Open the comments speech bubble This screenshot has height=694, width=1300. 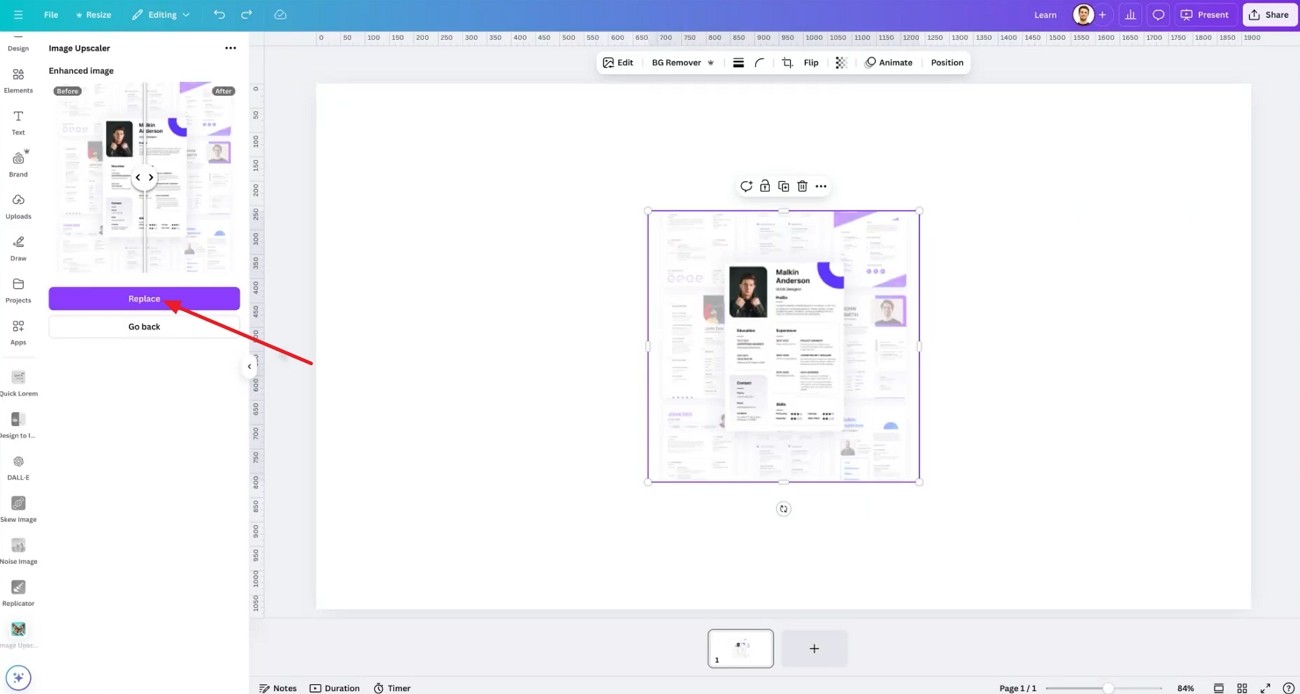[1158, 15]
